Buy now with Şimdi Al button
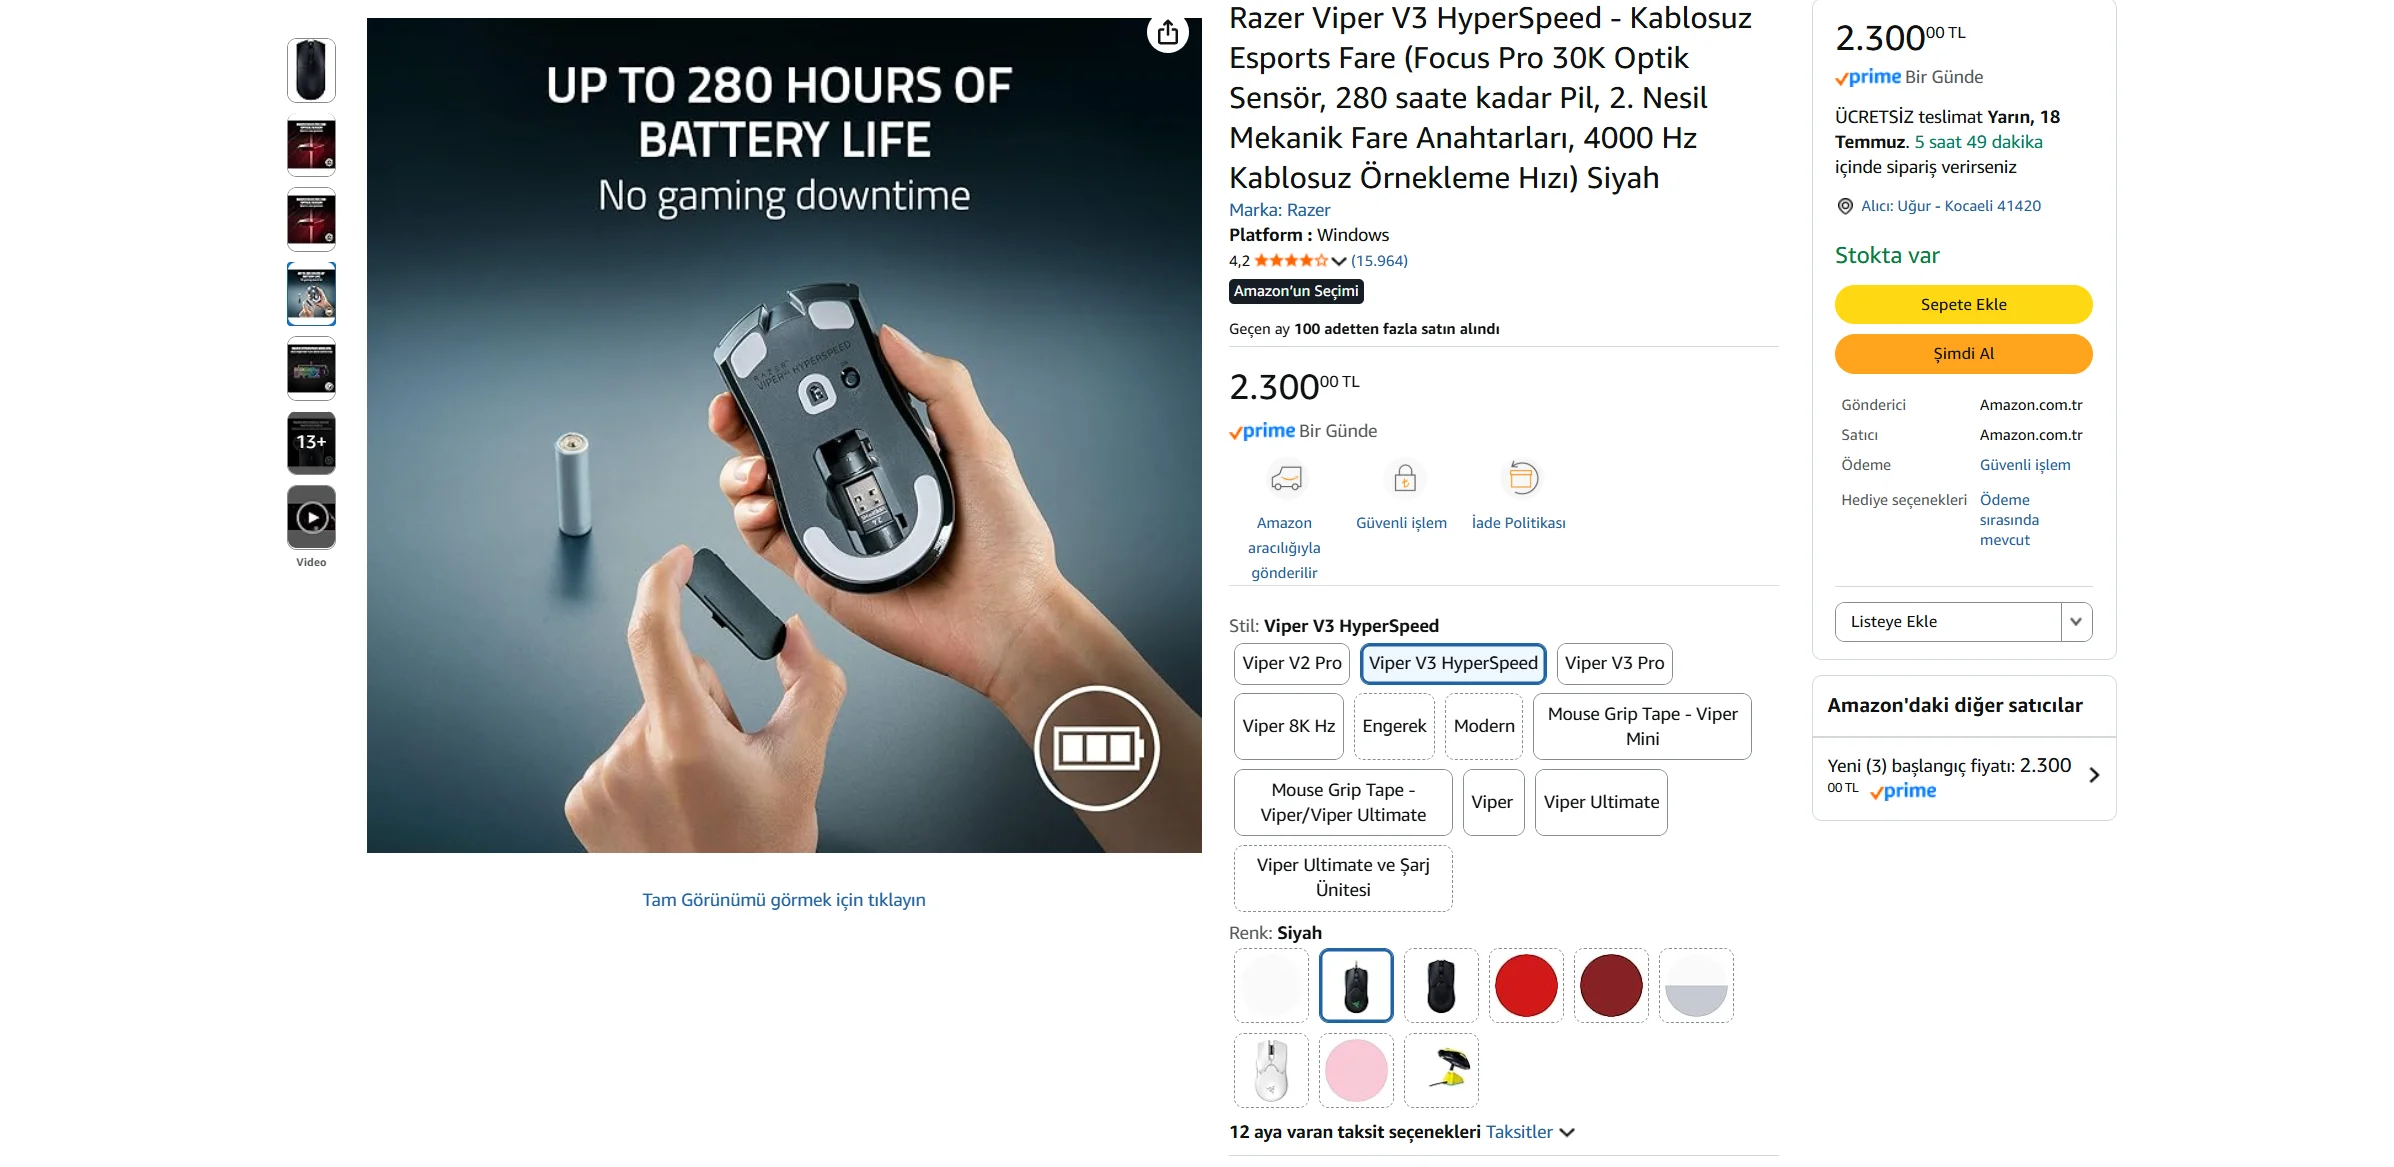This screenshot has width=2394, height=1167. (x=1963, y=354)
